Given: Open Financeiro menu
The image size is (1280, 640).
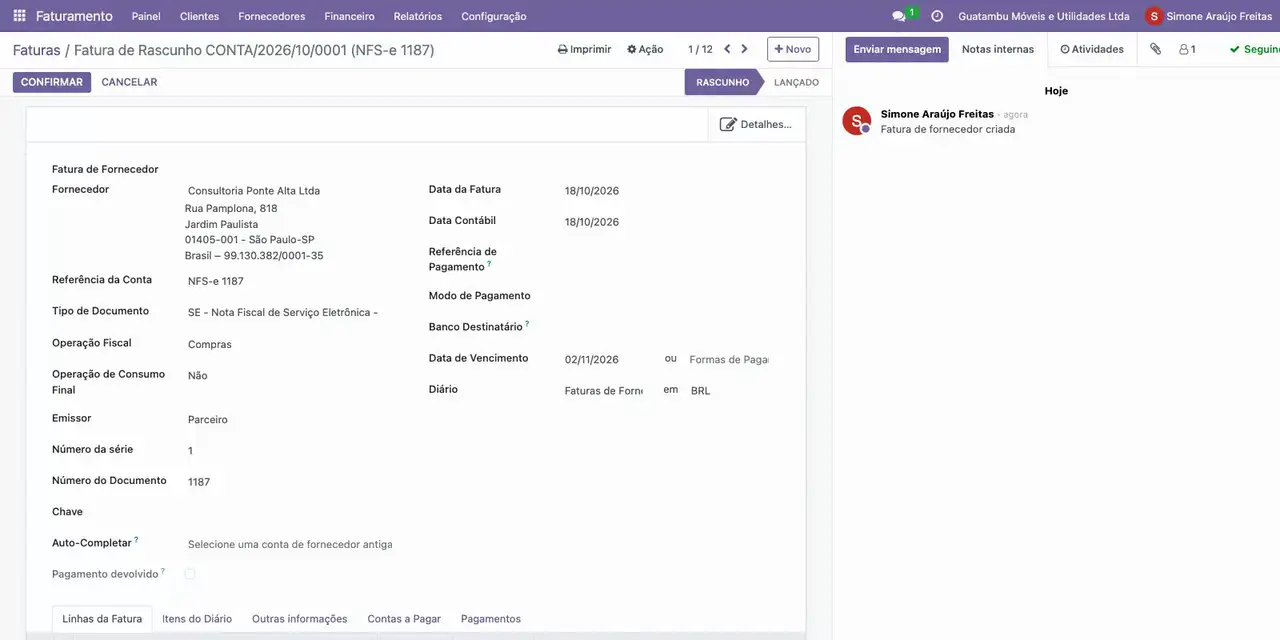Looking at the screenshot, I should [x=349, y=16].
